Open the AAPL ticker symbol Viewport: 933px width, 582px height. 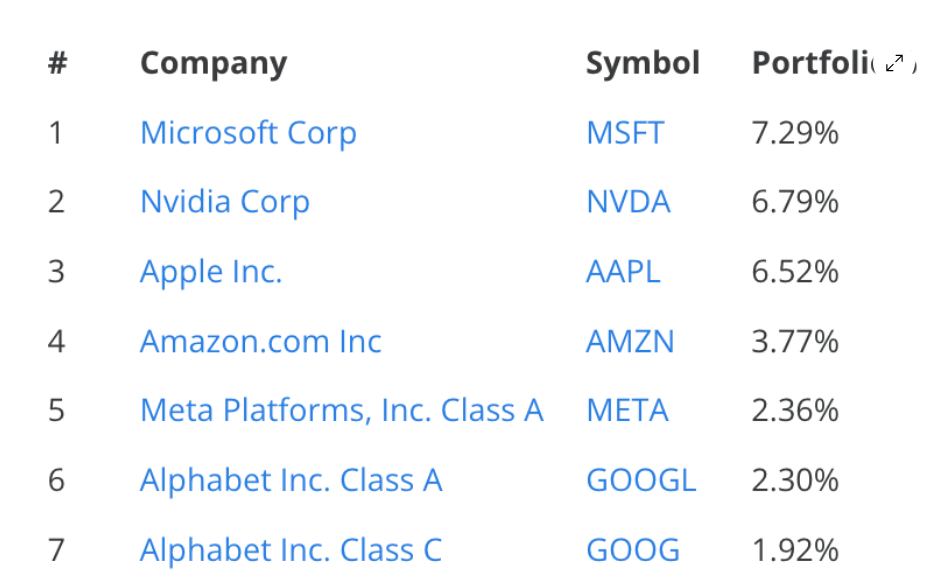[623, 272]
